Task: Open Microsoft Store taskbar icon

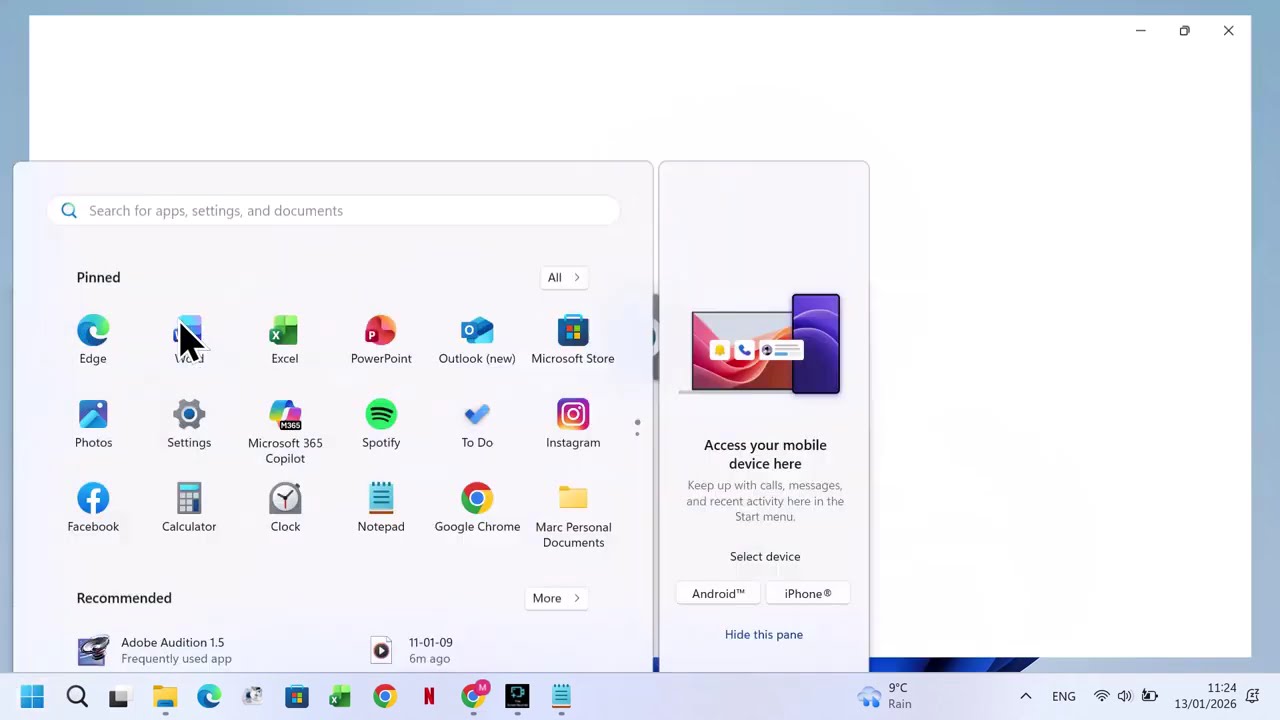Action: [297, 696]
